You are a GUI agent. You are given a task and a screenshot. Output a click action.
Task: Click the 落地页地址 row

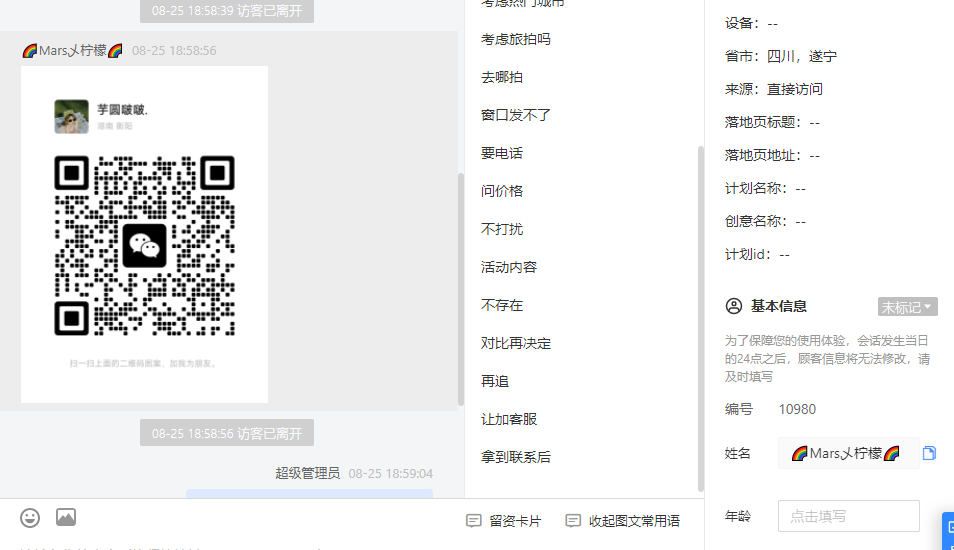tap(772, 155)
